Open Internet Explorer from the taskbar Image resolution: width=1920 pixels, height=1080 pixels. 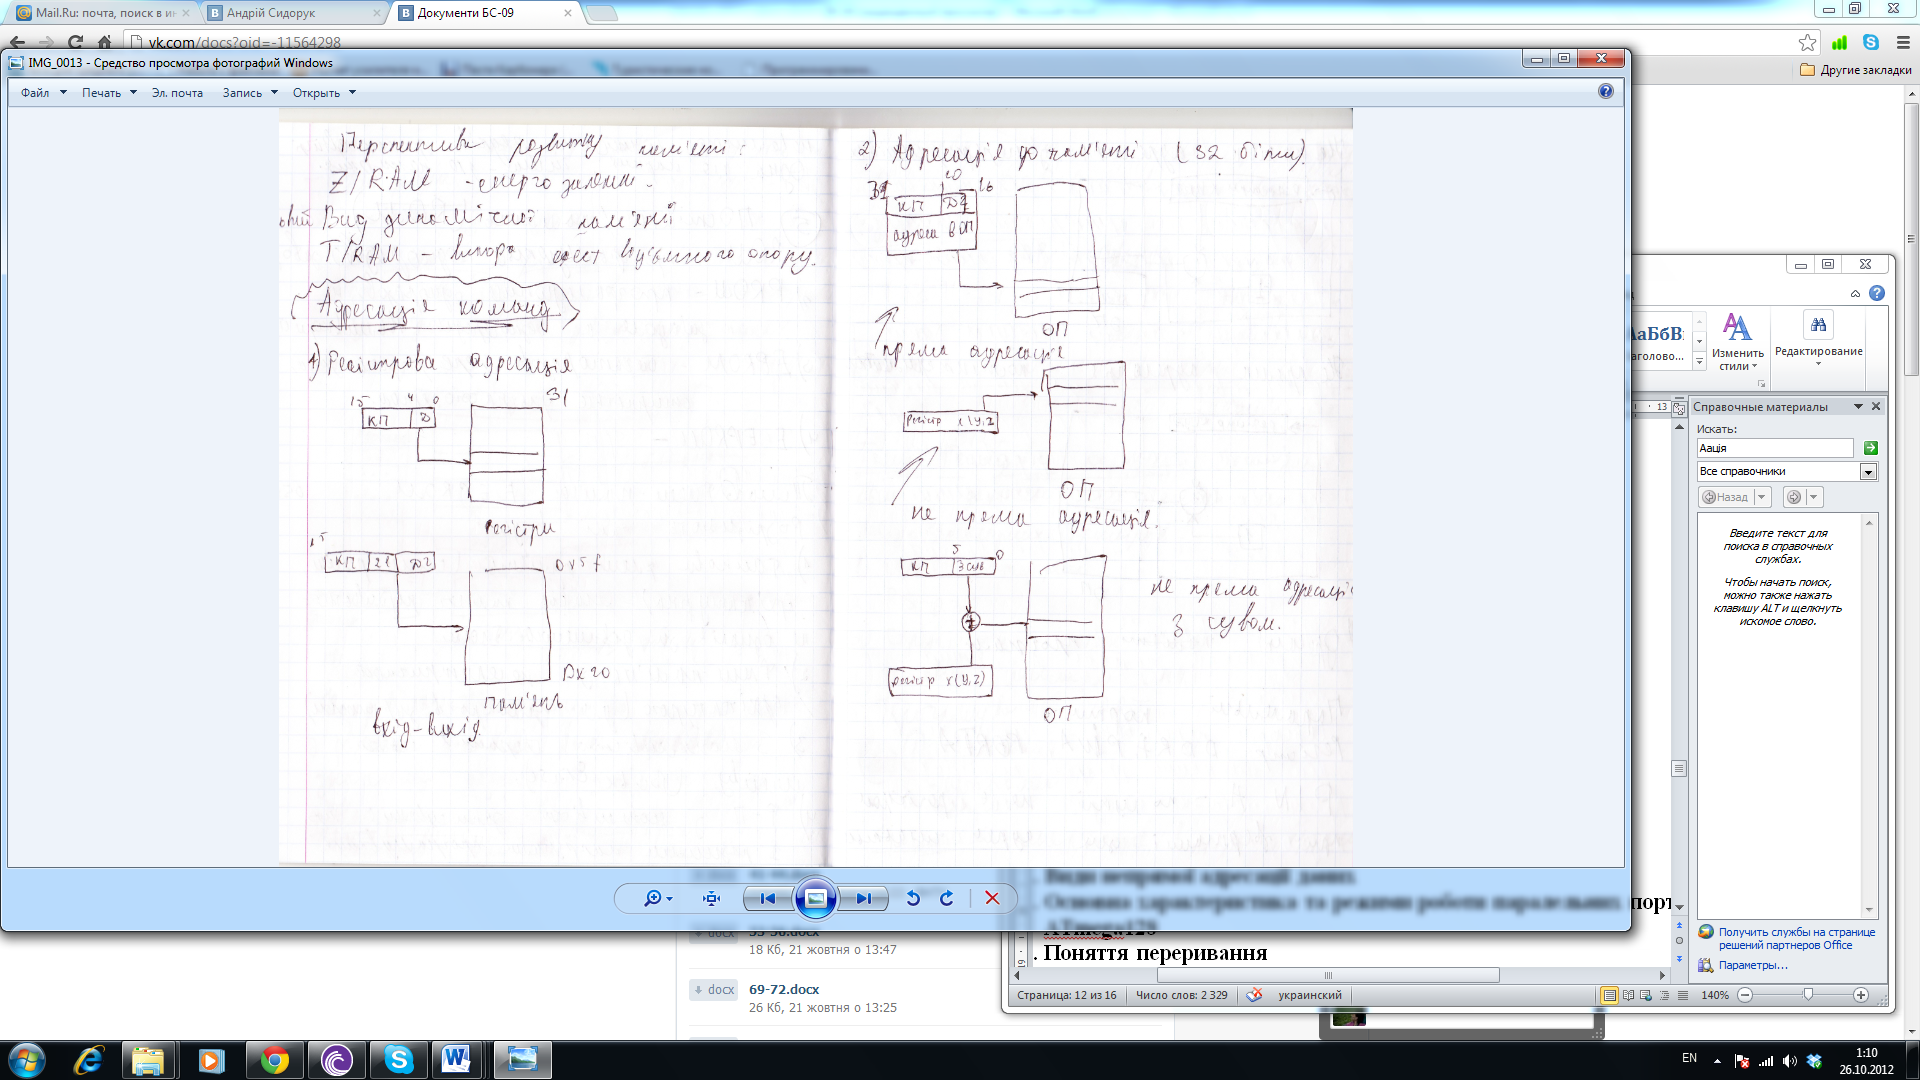pyautogui.click(x=89, y=1059)
